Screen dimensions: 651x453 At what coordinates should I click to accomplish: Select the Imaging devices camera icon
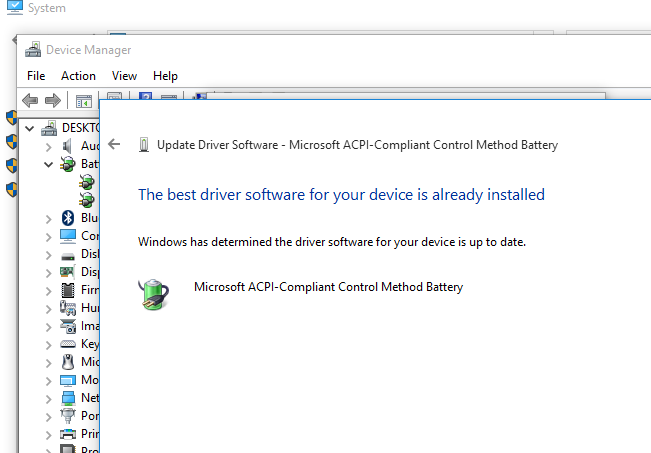point(68,326)
